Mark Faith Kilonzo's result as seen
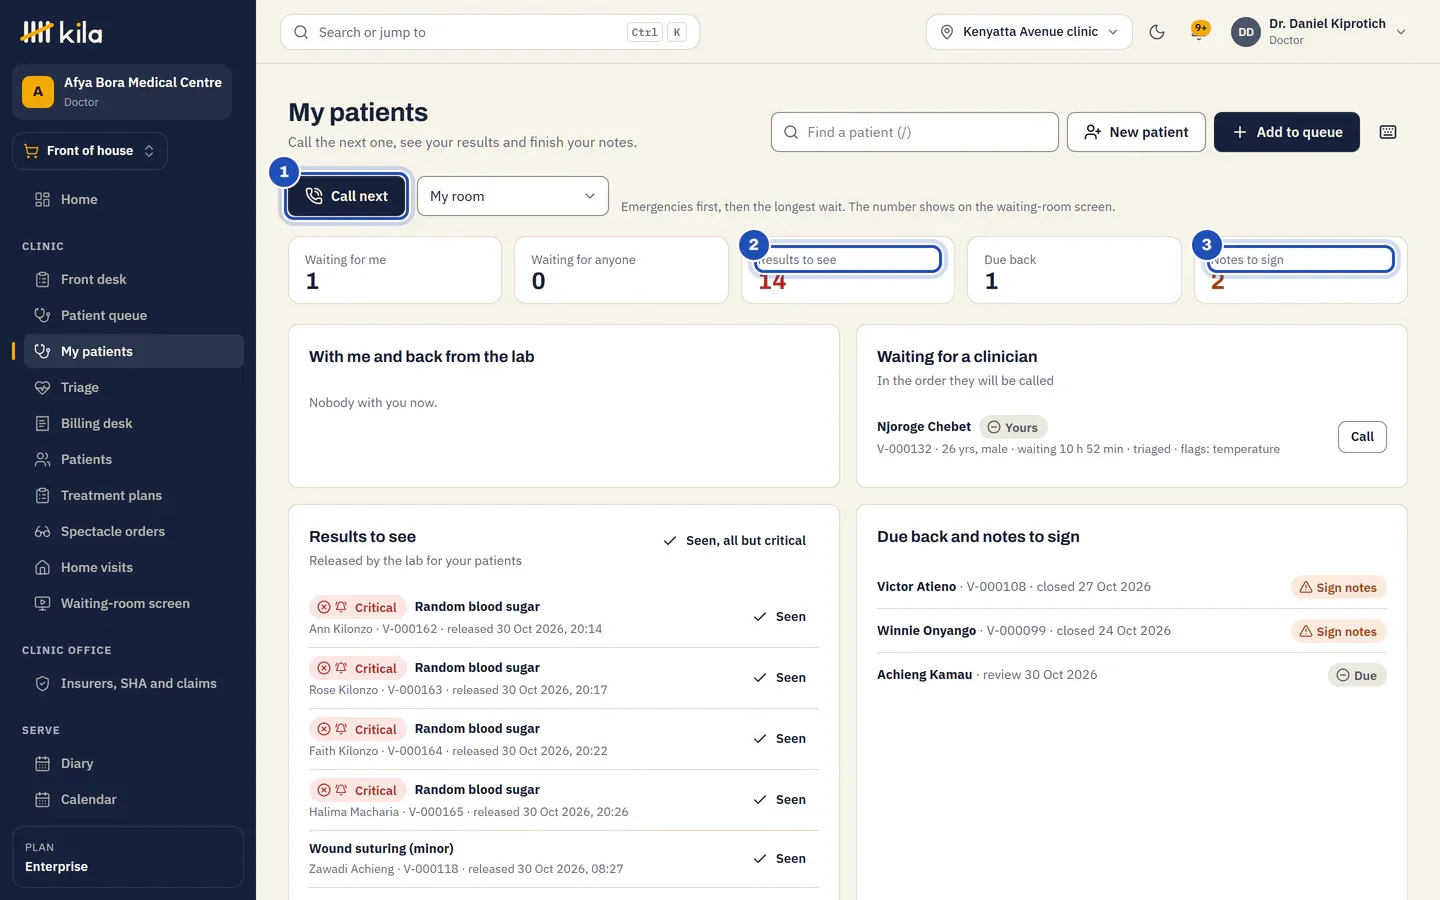This screenshot has width=1440, height=900. click(x=780, y=739)
